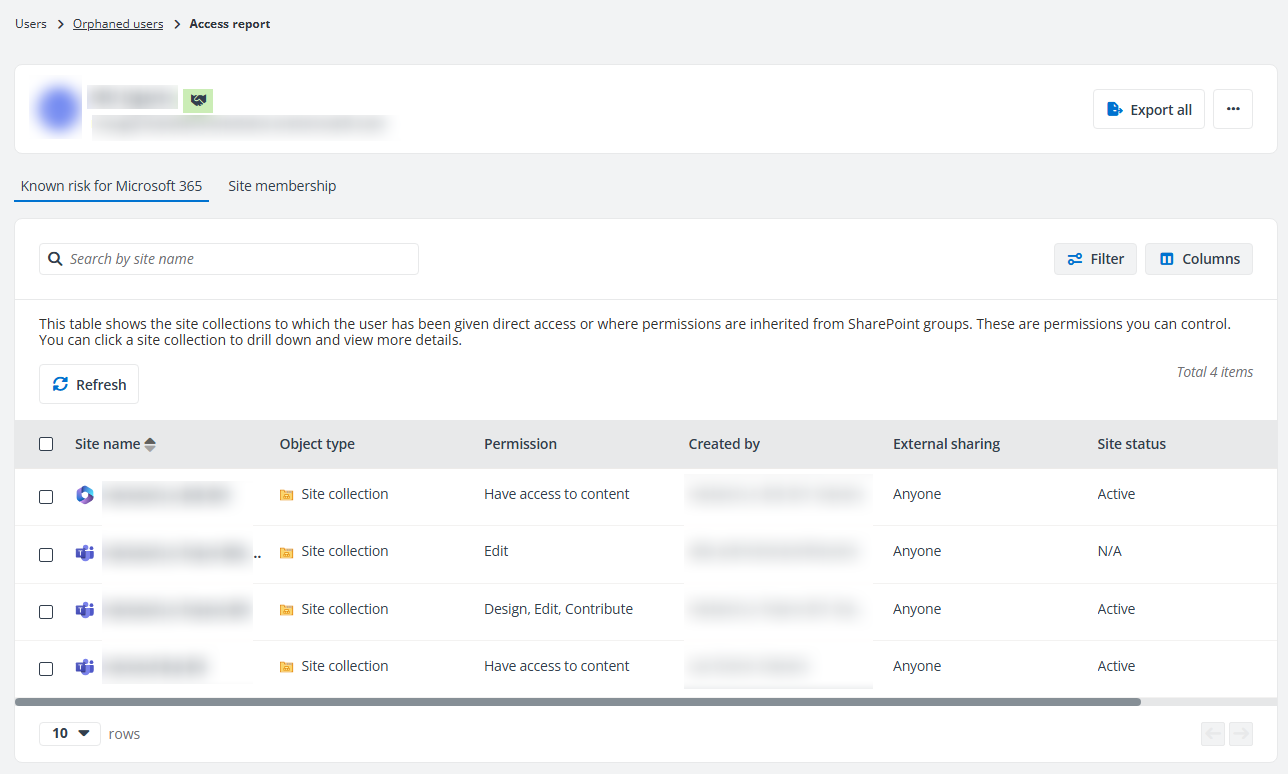This screenshot has width=1288, height=774.
Task: Select all rows using the header checkbox
Action: [x=45, y=443]
